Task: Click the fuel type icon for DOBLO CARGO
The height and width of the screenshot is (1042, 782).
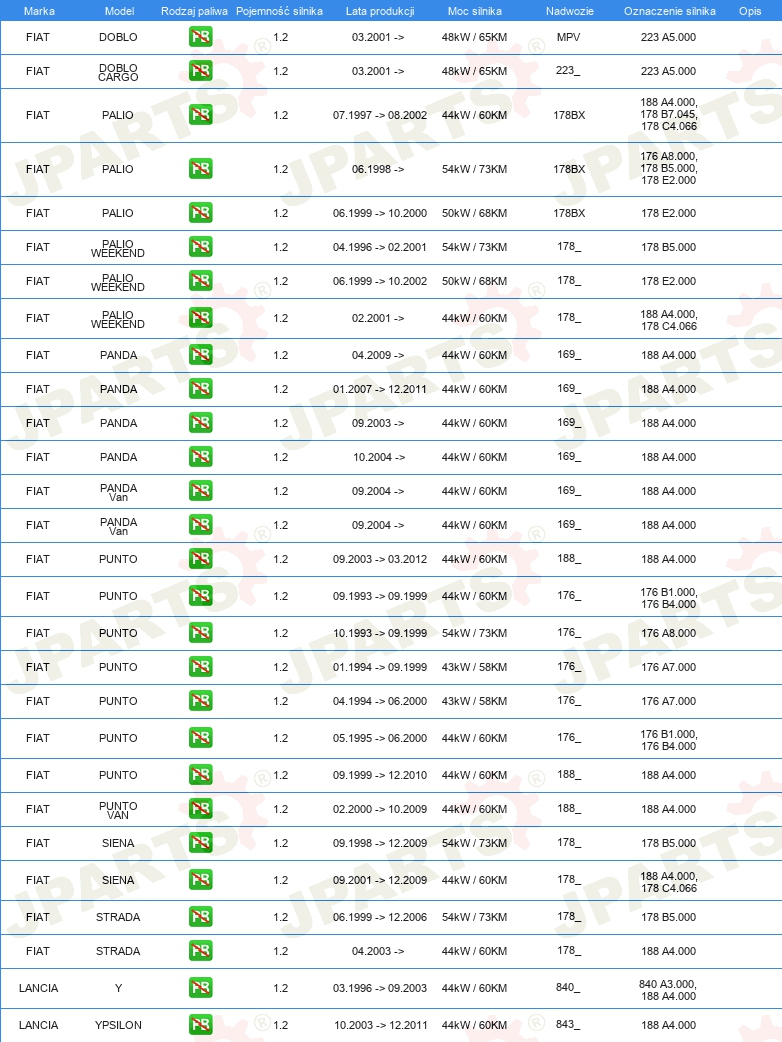Action: pyautogui.click(x=200, y=71)
